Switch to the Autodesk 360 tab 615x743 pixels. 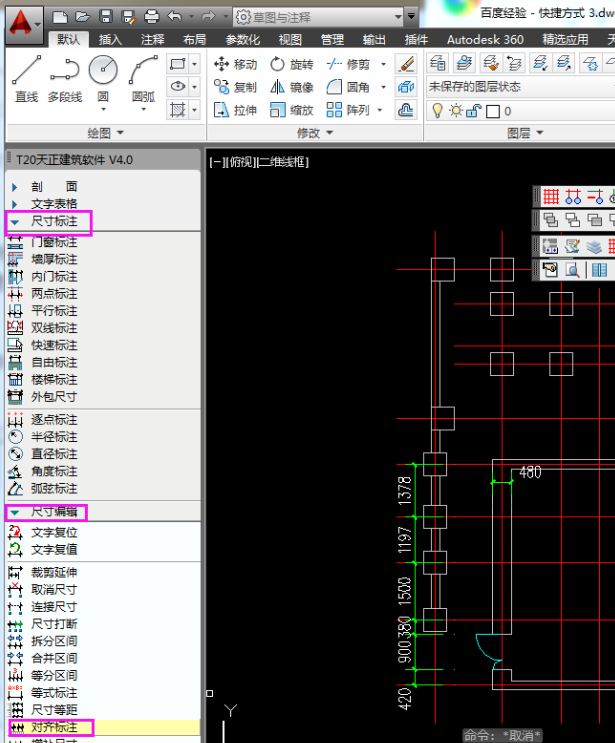pyautogui.click(x=485, y=40)
